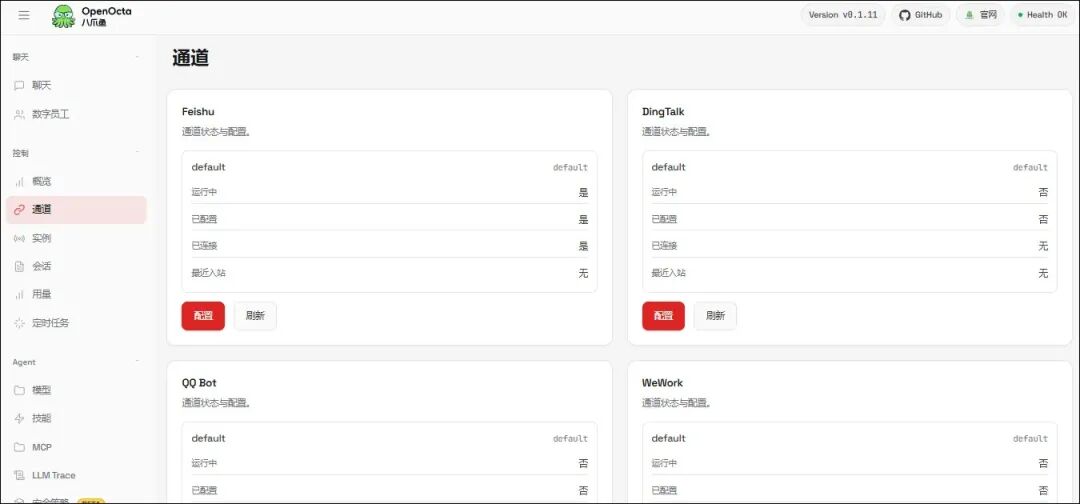Click DingTalk 已配置 status row
The height and width of the screenshot is (504, 1080).
click(x=850, y=220)
